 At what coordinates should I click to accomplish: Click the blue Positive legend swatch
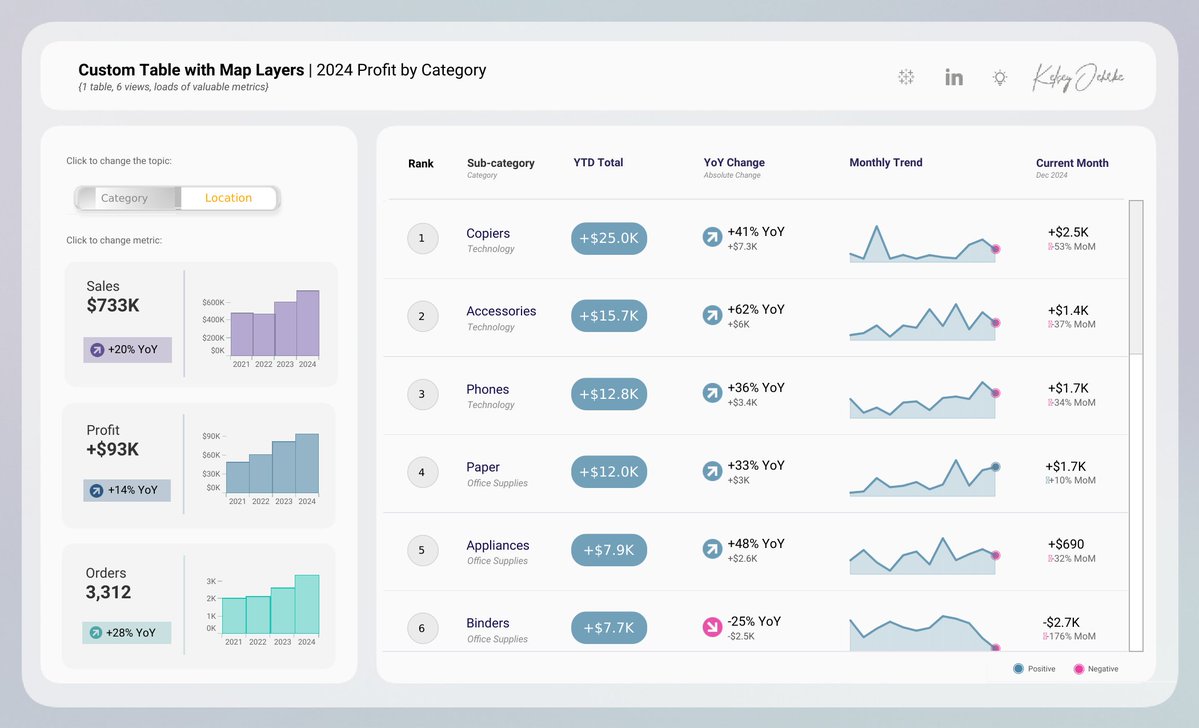(x=1017, y=668)
